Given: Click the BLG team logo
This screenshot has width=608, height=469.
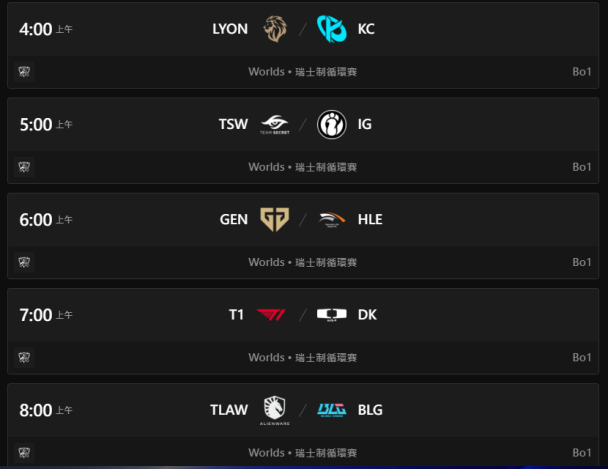Looking at the screenshot, I should coord(332,410).
